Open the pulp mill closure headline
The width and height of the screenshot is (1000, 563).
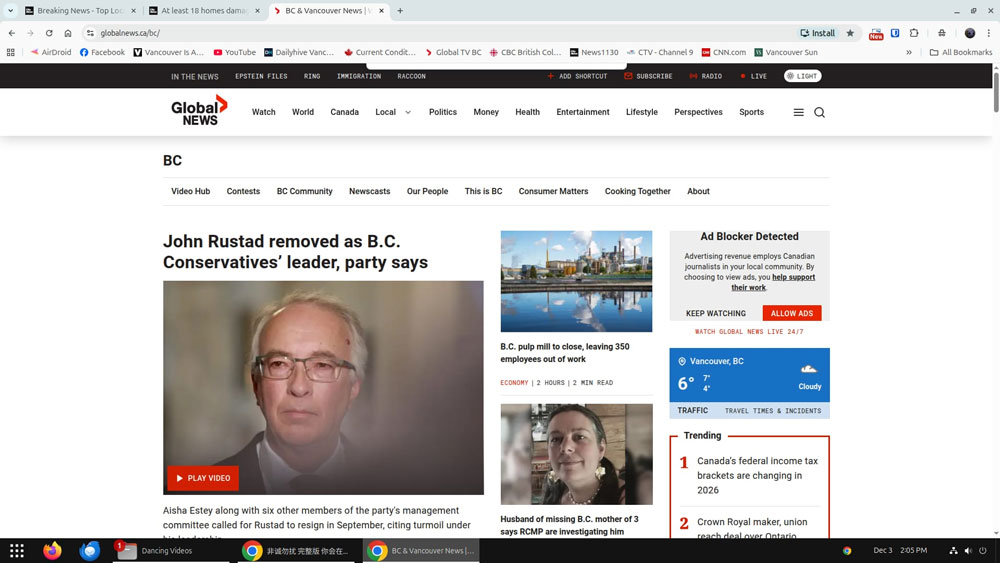(x=565, y=353)
